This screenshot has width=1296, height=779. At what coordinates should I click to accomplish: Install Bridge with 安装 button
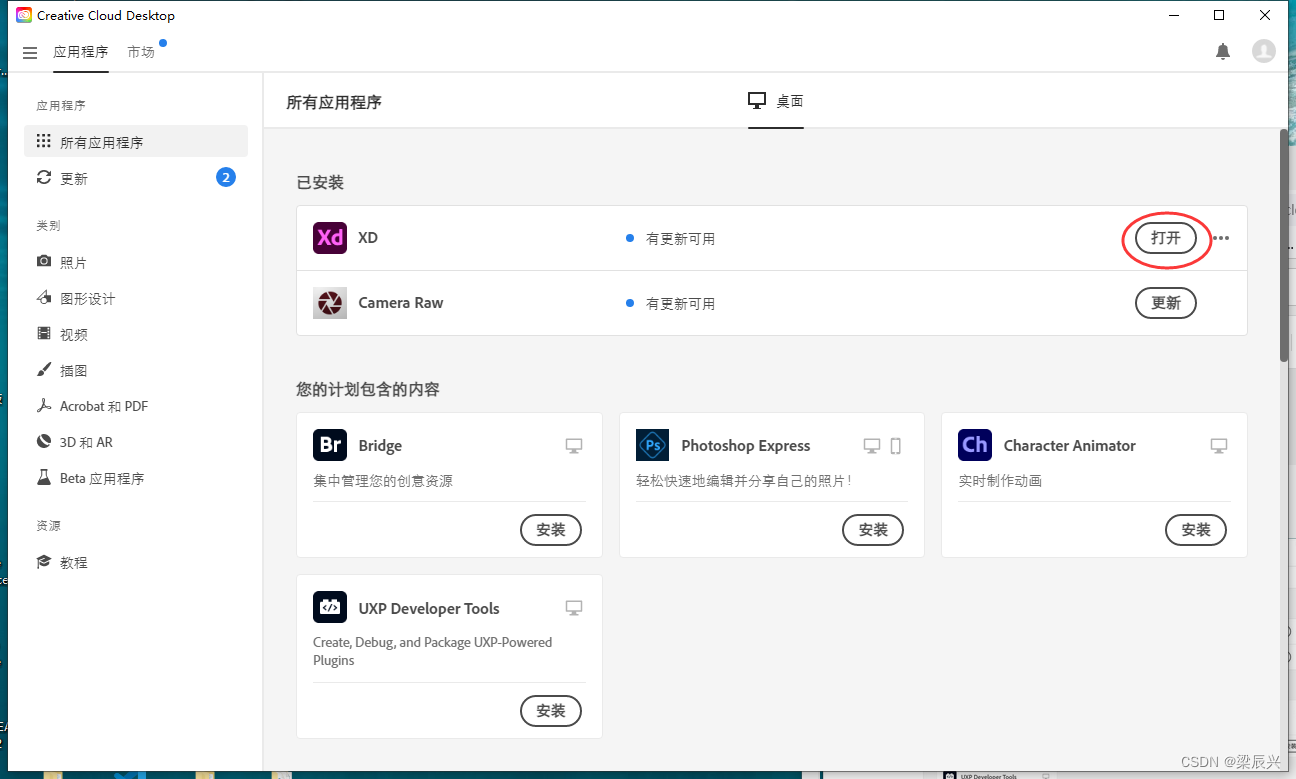[551, 530]
